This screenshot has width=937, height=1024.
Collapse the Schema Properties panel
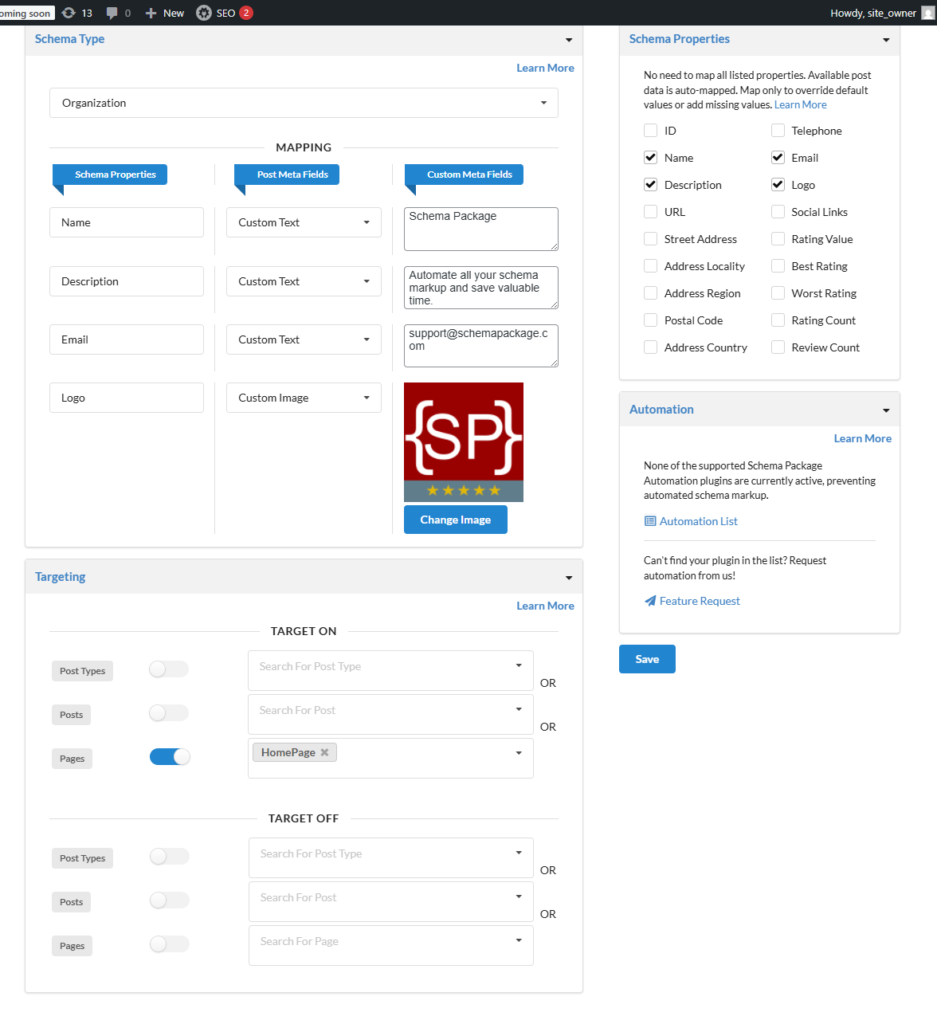886,40
